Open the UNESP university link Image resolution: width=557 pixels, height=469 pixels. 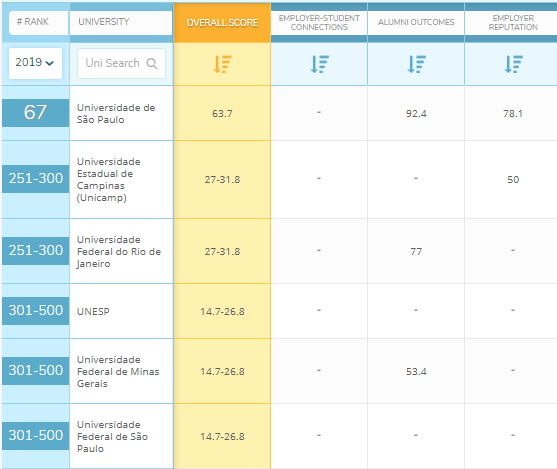point(93,312)
